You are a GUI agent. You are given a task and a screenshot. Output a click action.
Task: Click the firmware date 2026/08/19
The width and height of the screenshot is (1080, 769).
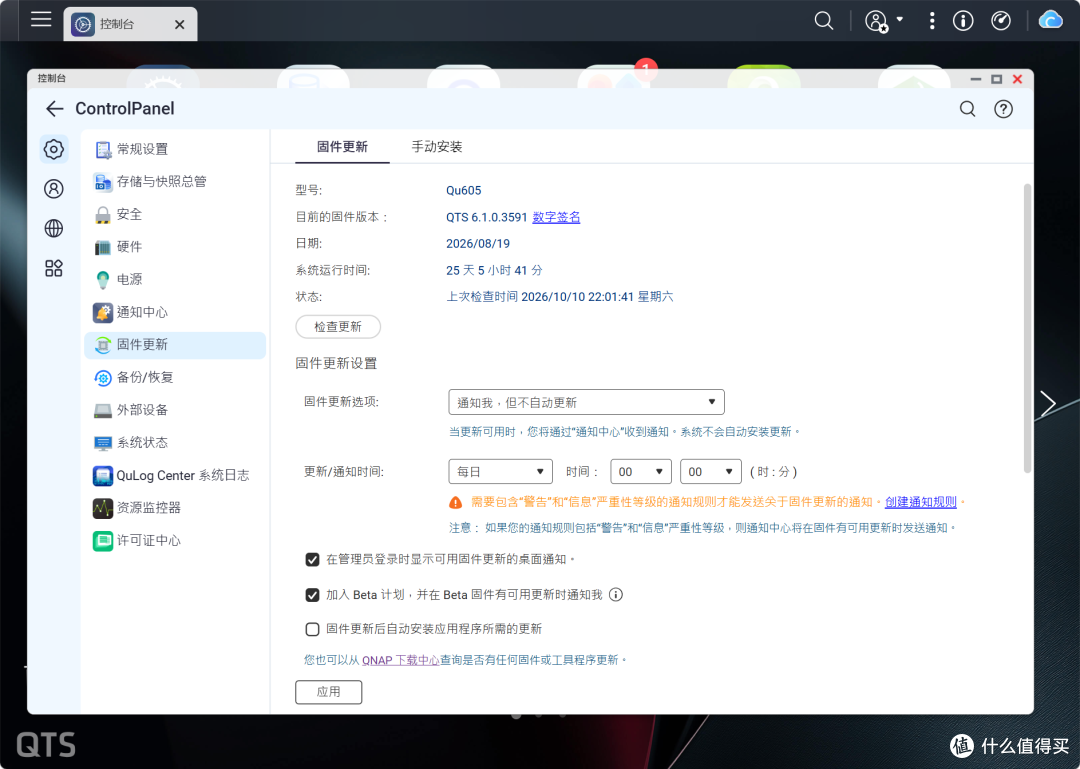(x=478, y=243)
